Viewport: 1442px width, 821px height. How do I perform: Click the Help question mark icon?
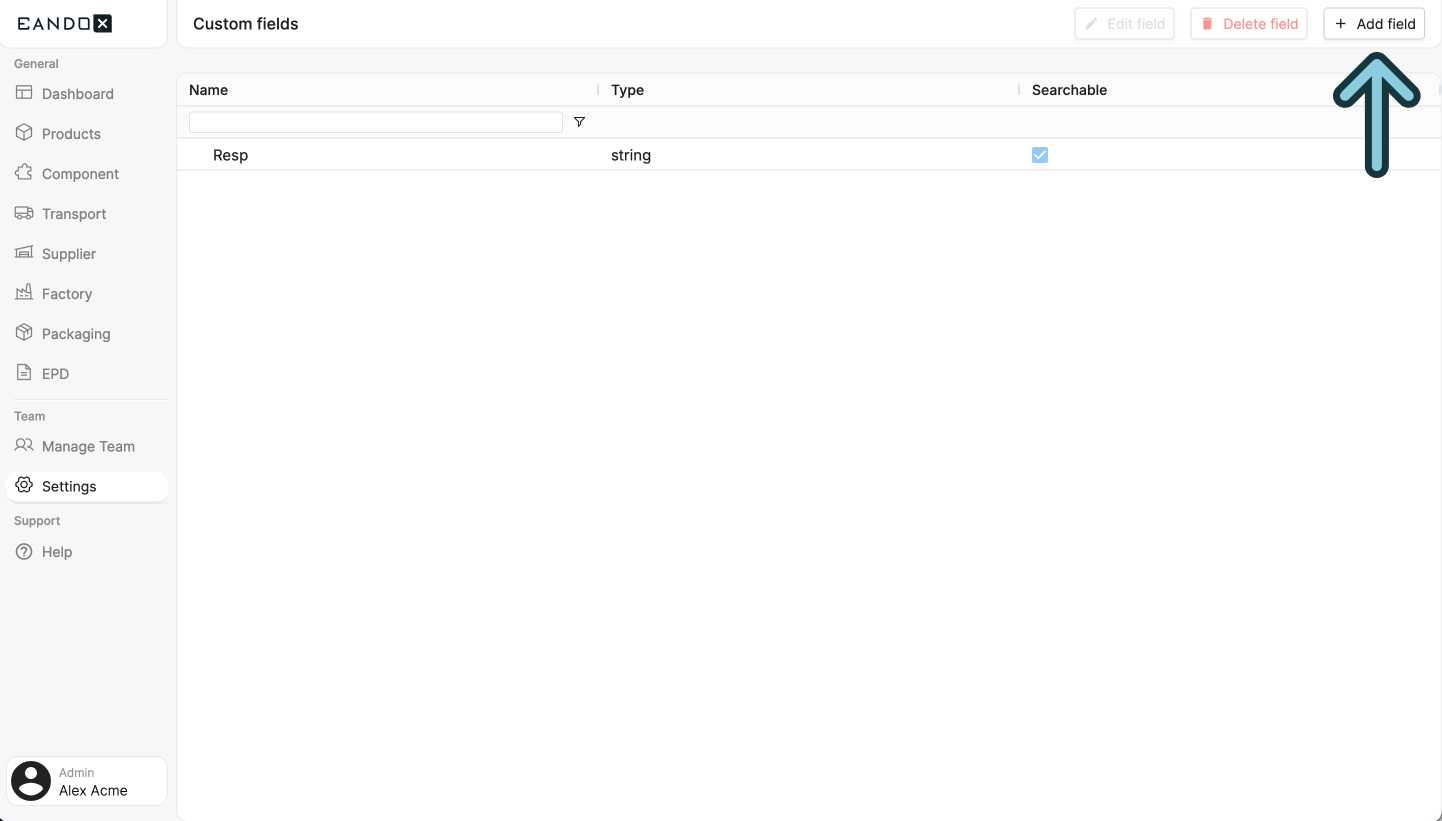(22, 551)
